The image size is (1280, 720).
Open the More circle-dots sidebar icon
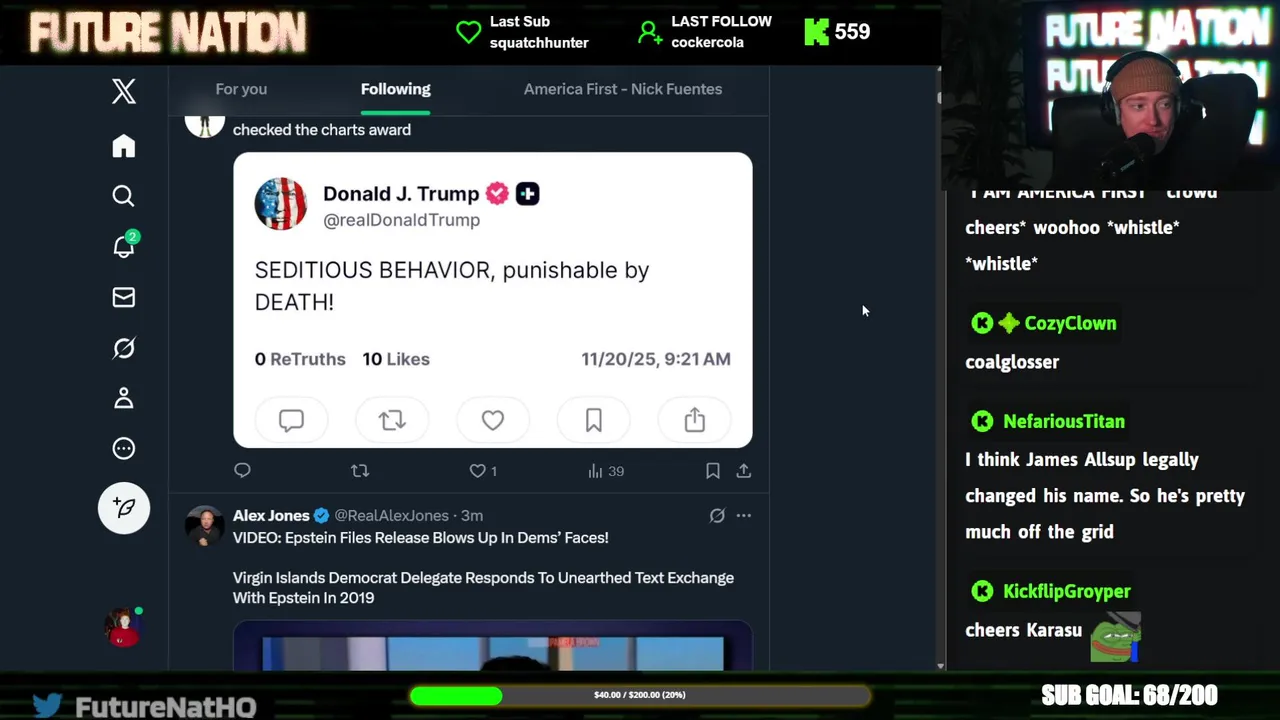pos(124,448)
